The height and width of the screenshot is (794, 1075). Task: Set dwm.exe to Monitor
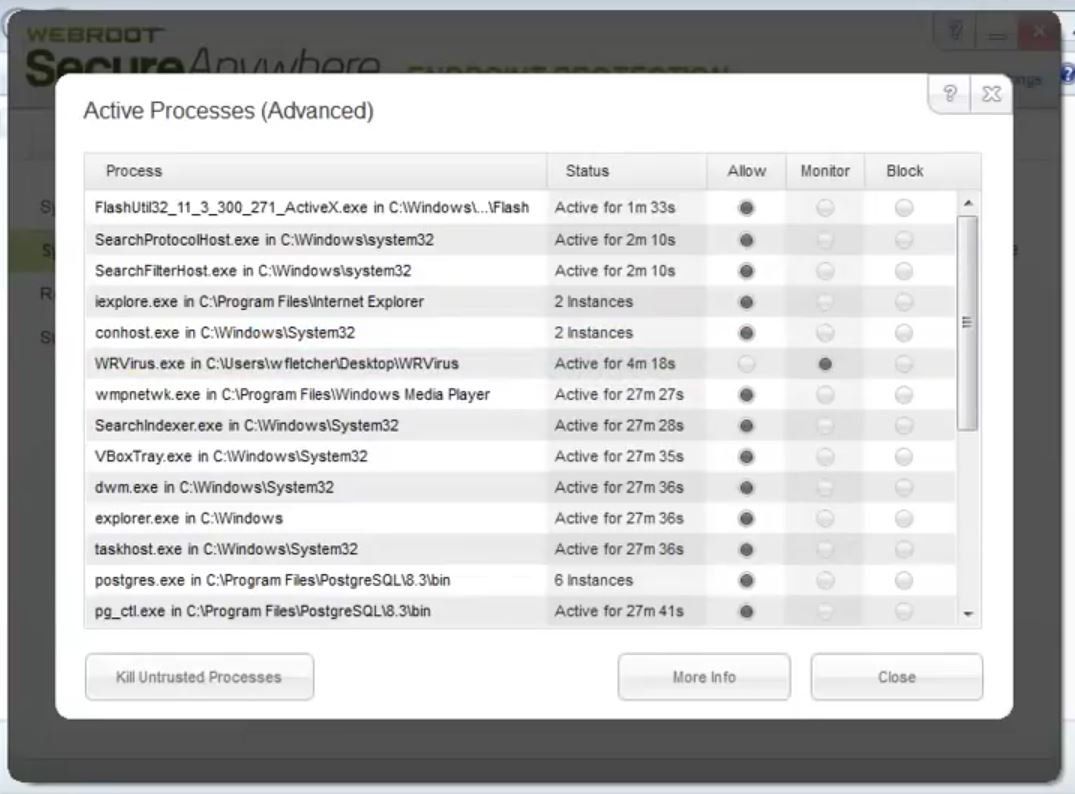[825, 488]
